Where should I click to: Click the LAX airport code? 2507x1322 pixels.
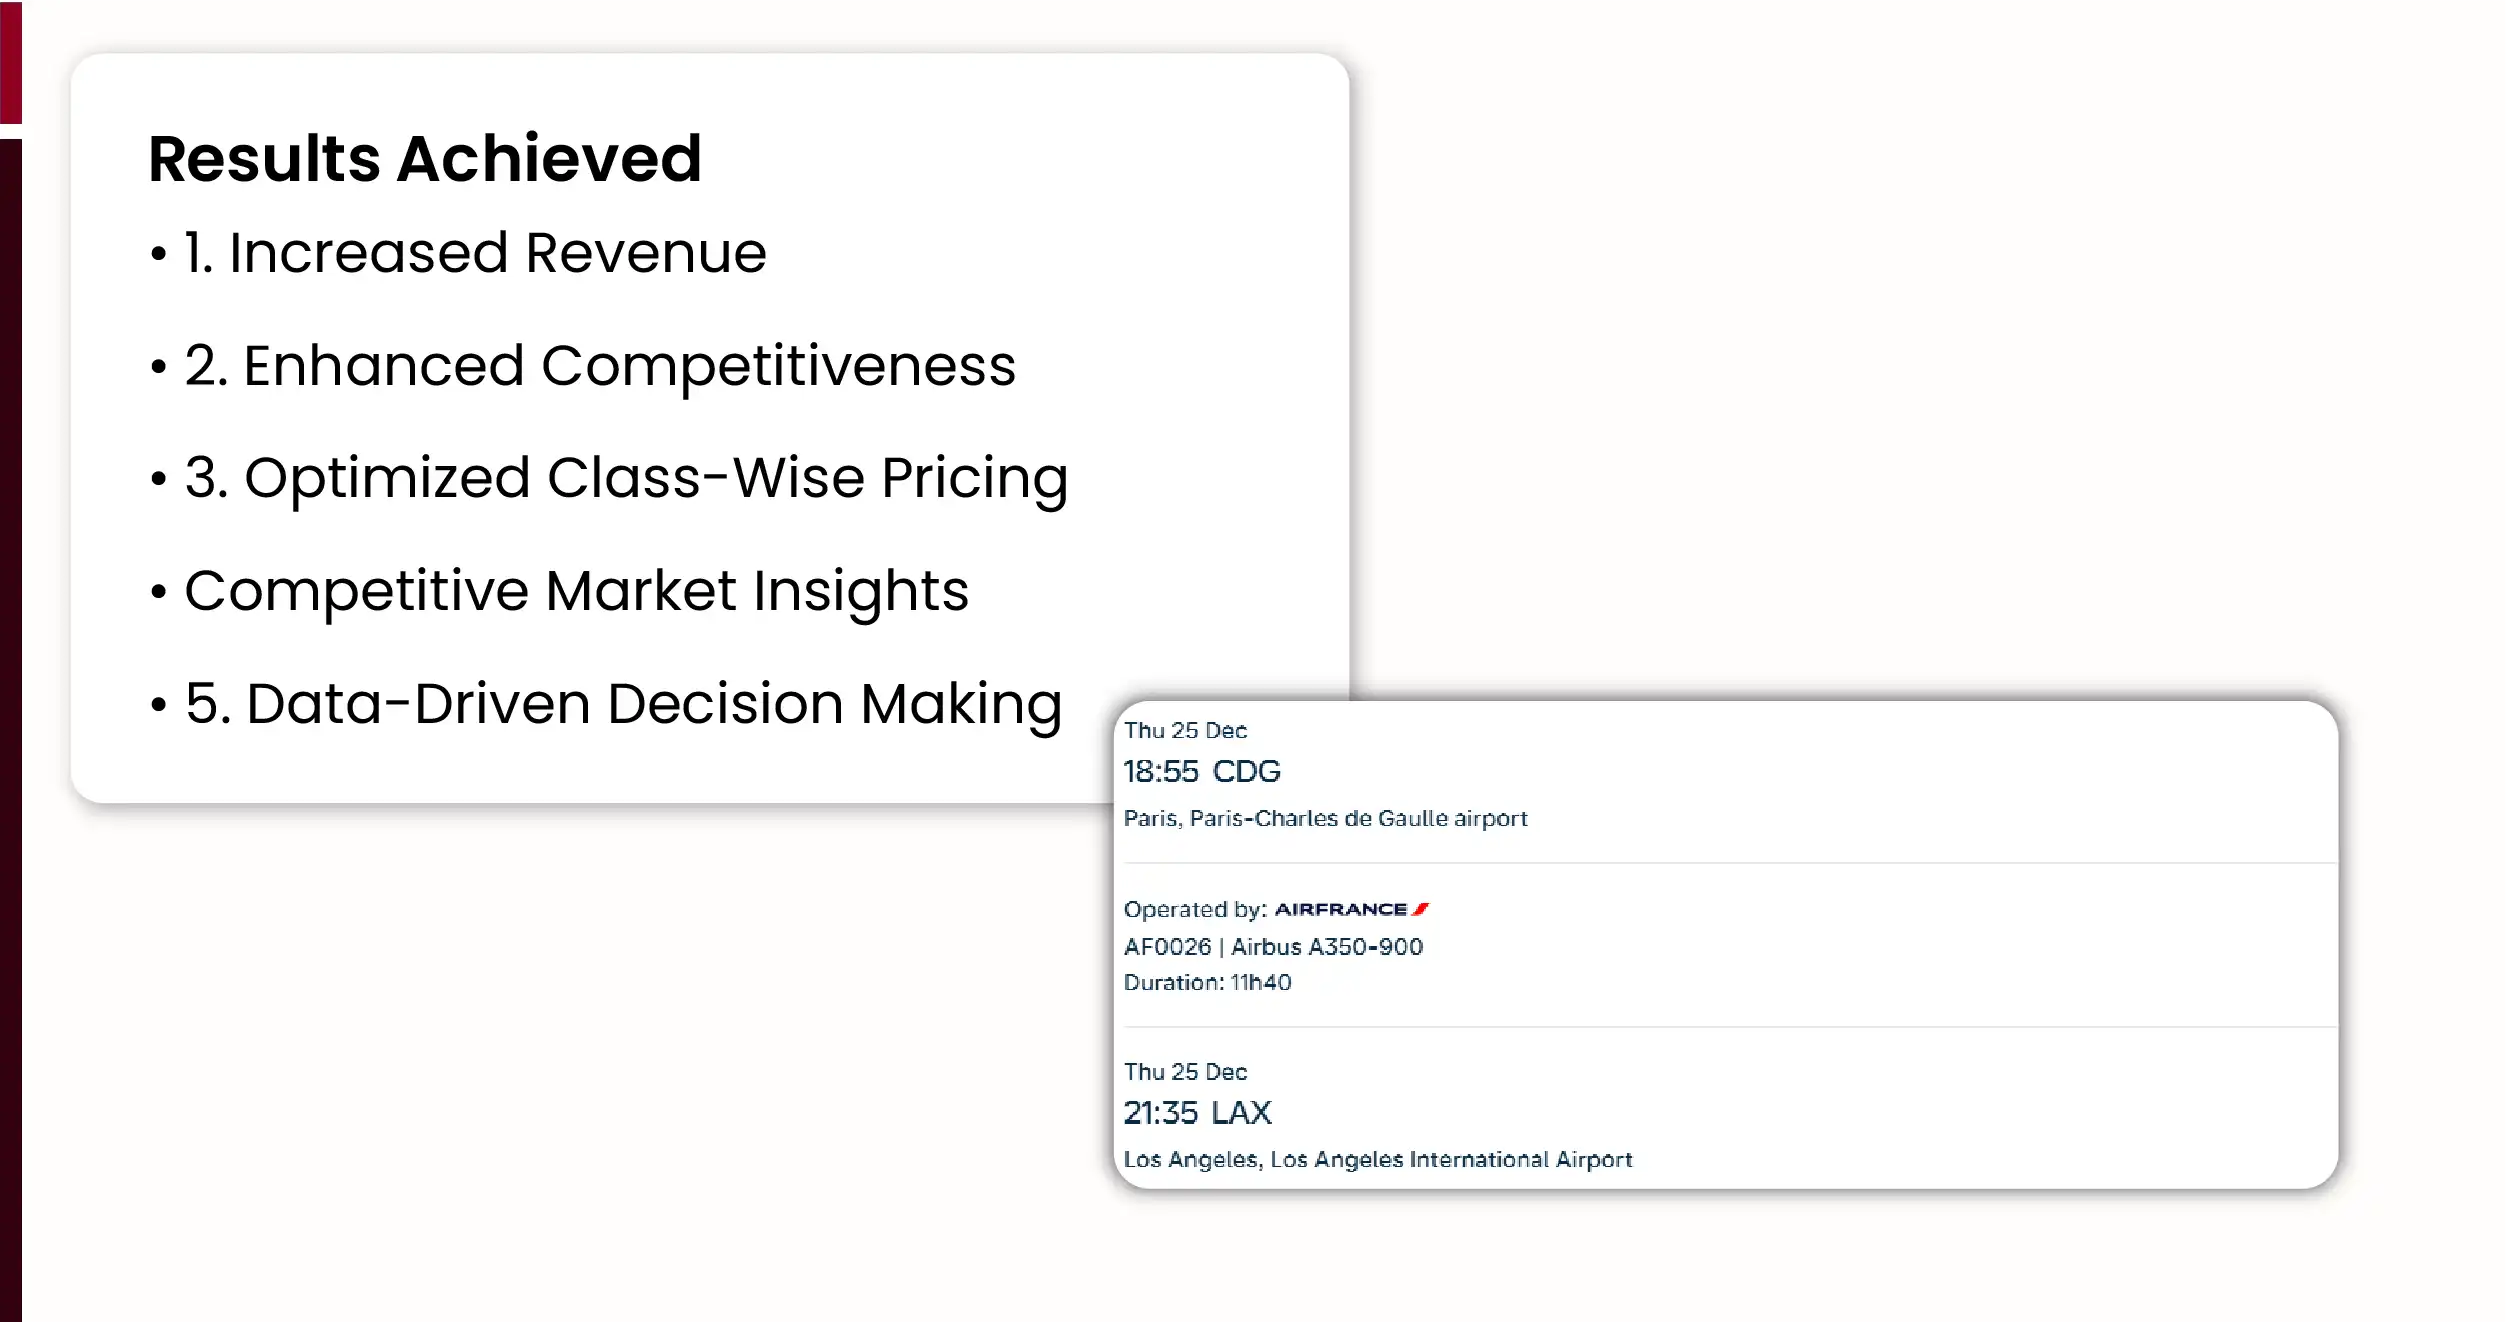pos(1241,1112)
